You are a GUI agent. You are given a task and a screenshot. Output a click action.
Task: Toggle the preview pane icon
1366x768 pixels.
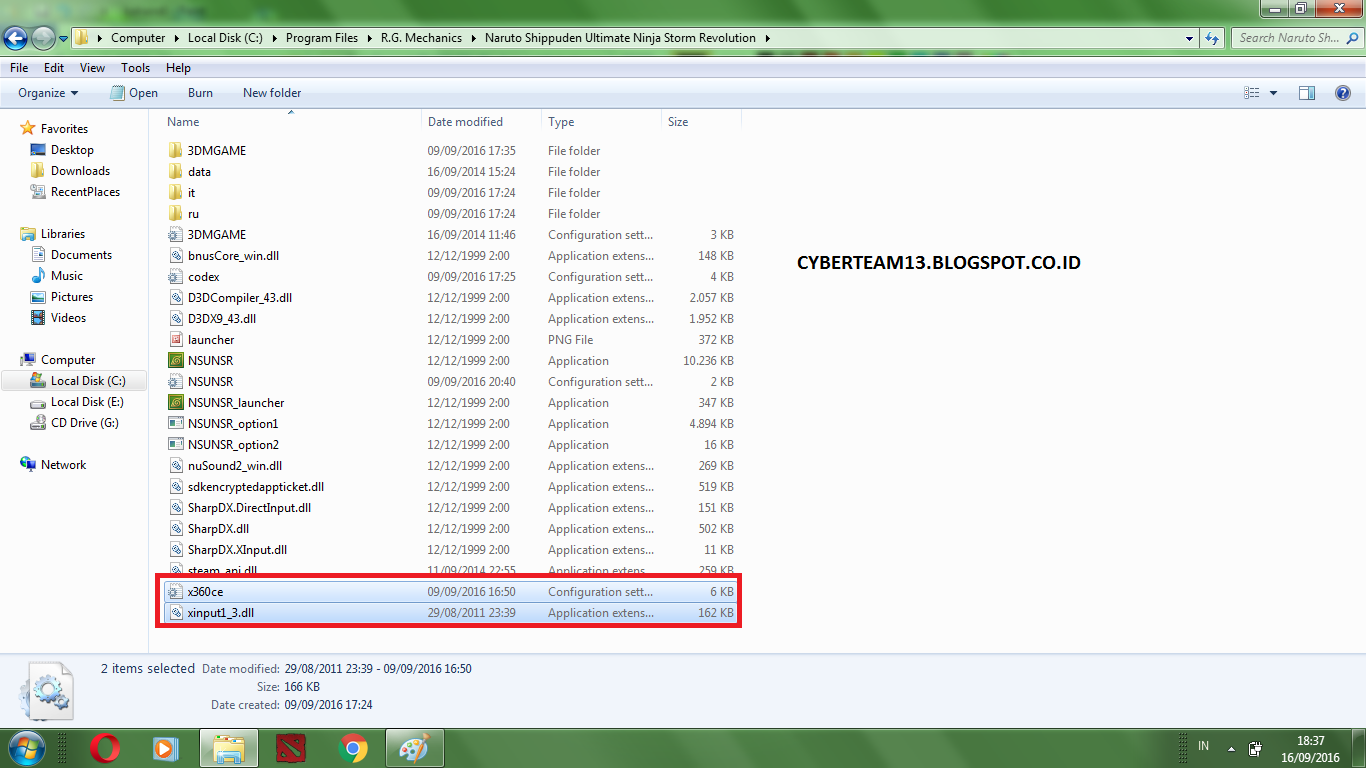pyautogui.click(x=1306, y=93)
